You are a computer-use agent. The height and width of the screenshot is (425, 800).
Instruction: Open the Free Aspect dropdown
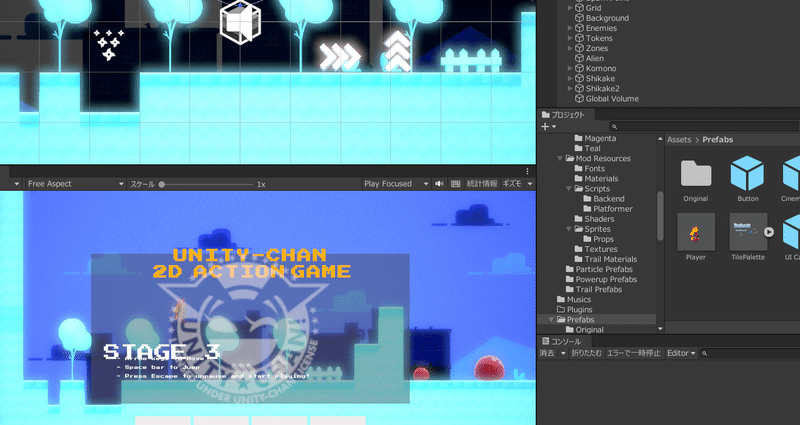point(75,184)
